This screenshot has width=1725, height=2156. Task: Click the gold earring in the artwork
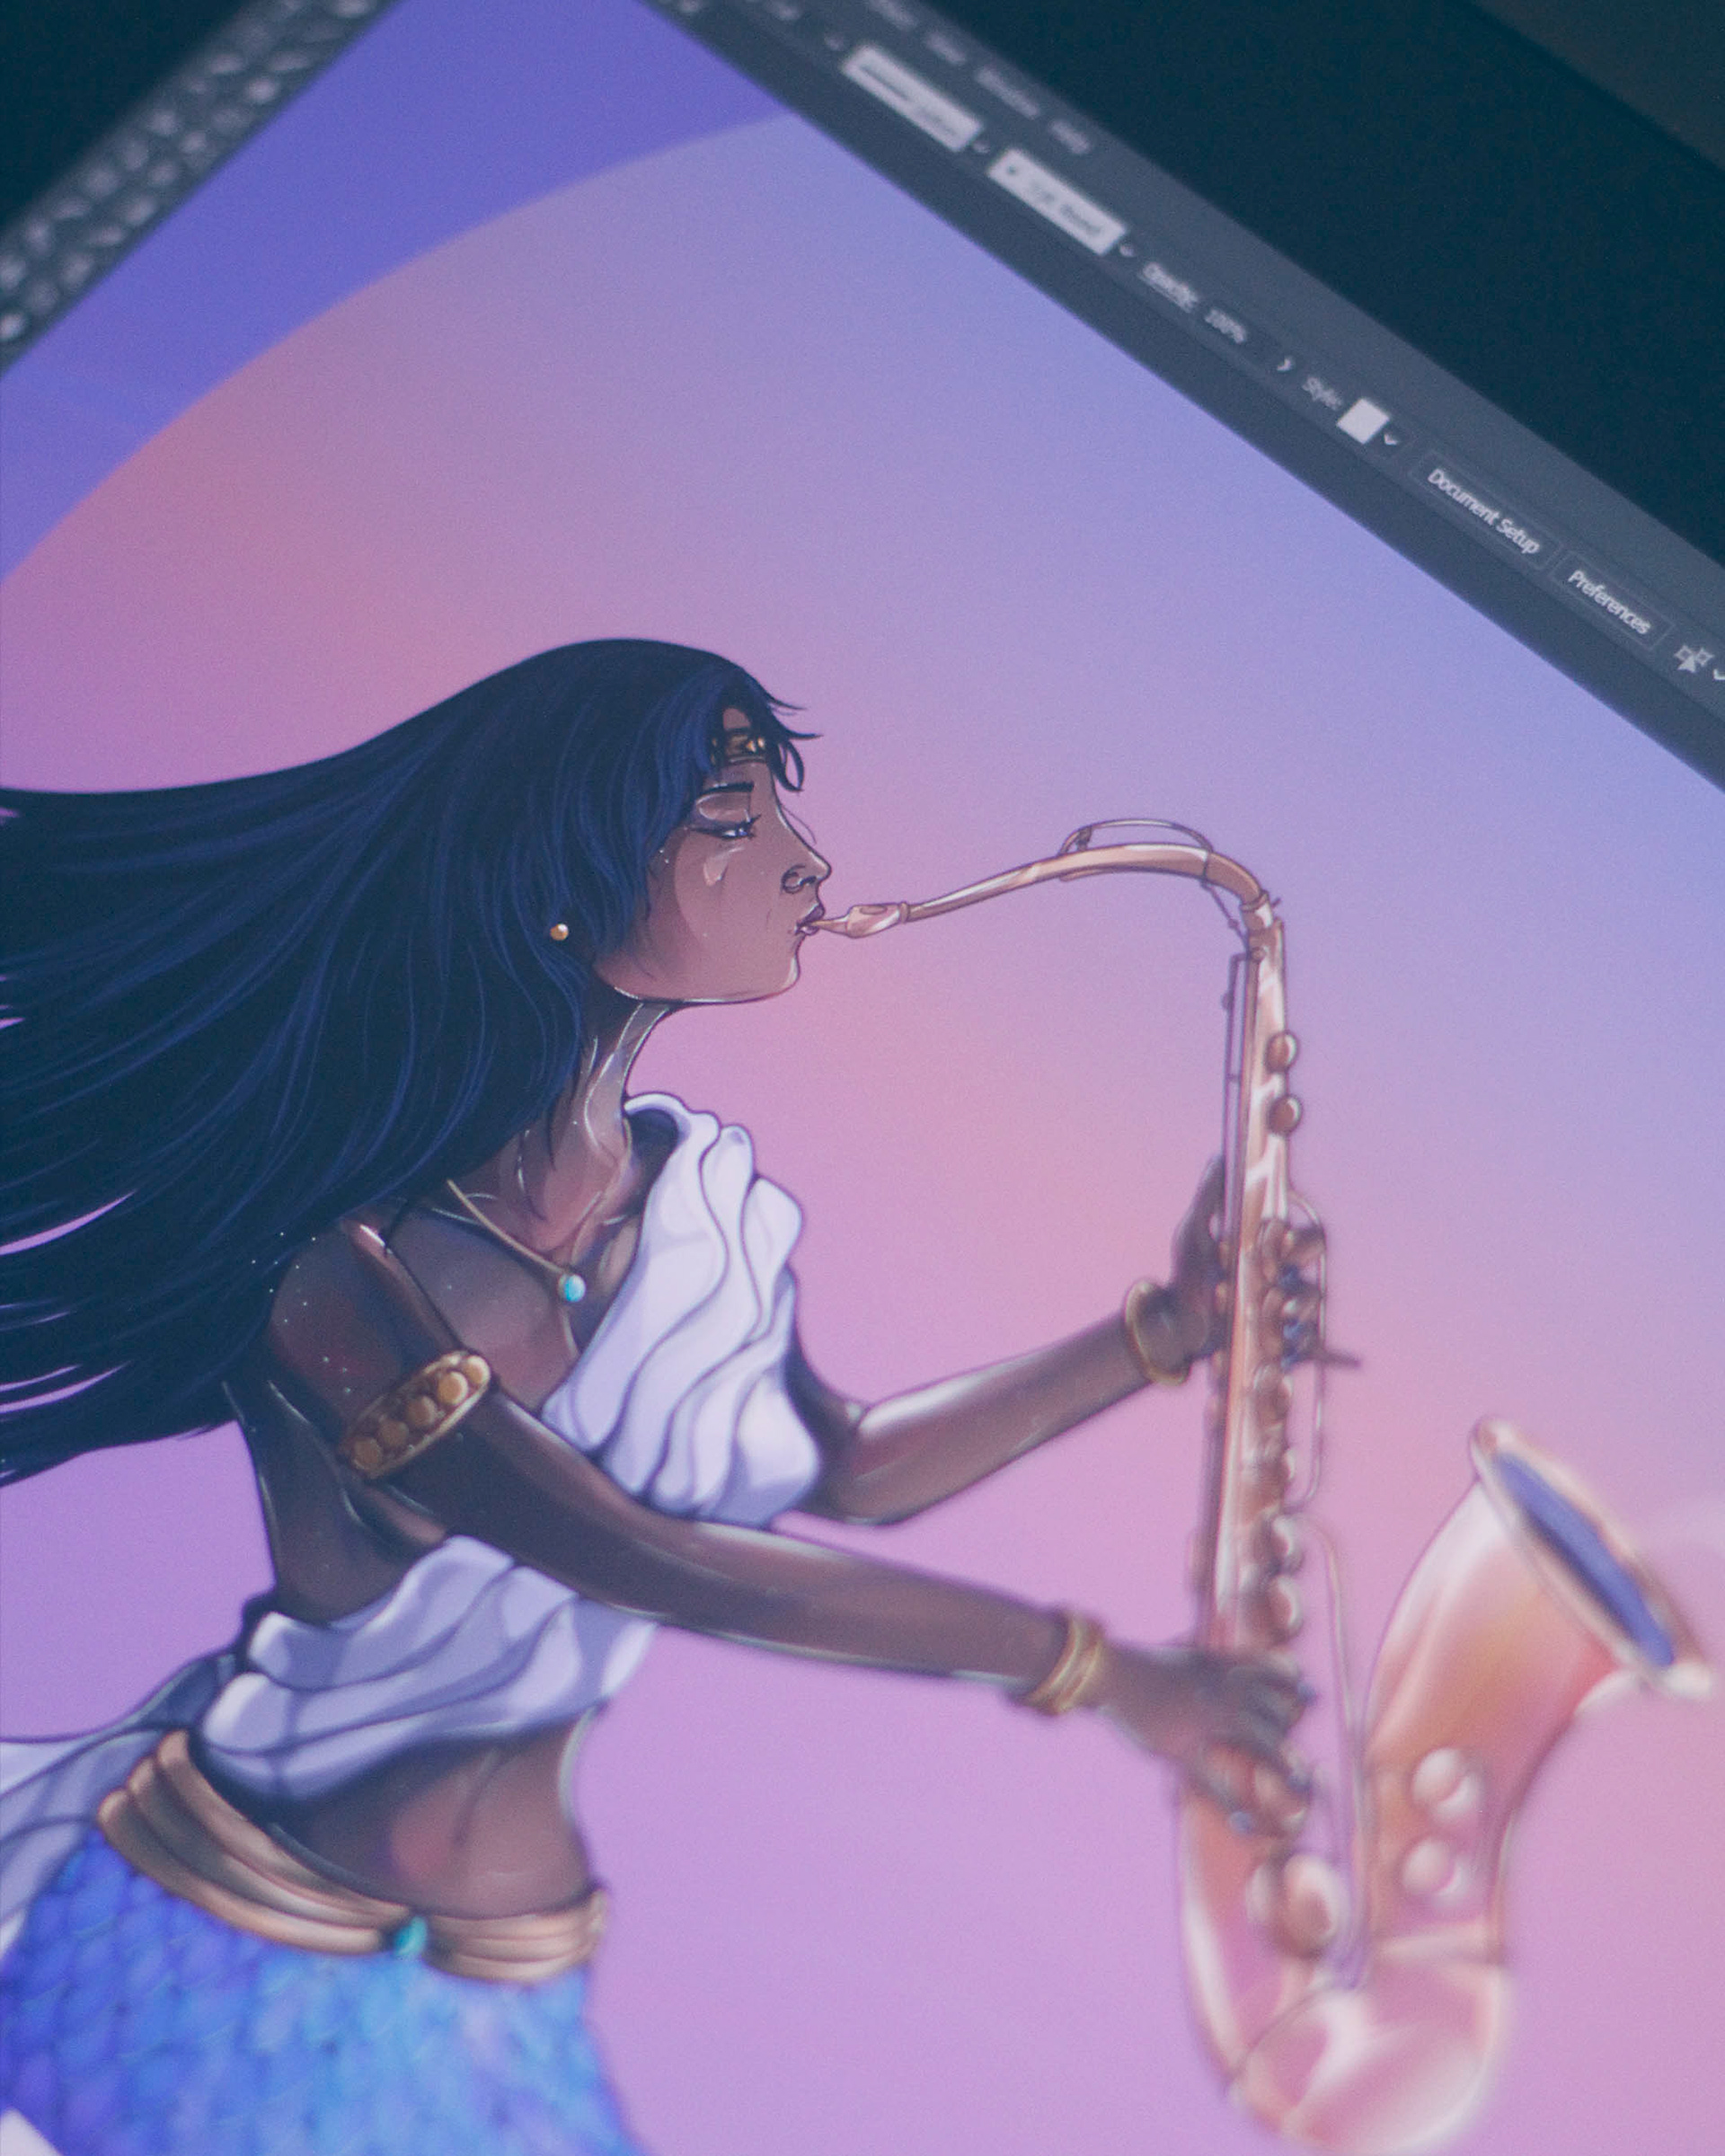(x=558, y=932)
